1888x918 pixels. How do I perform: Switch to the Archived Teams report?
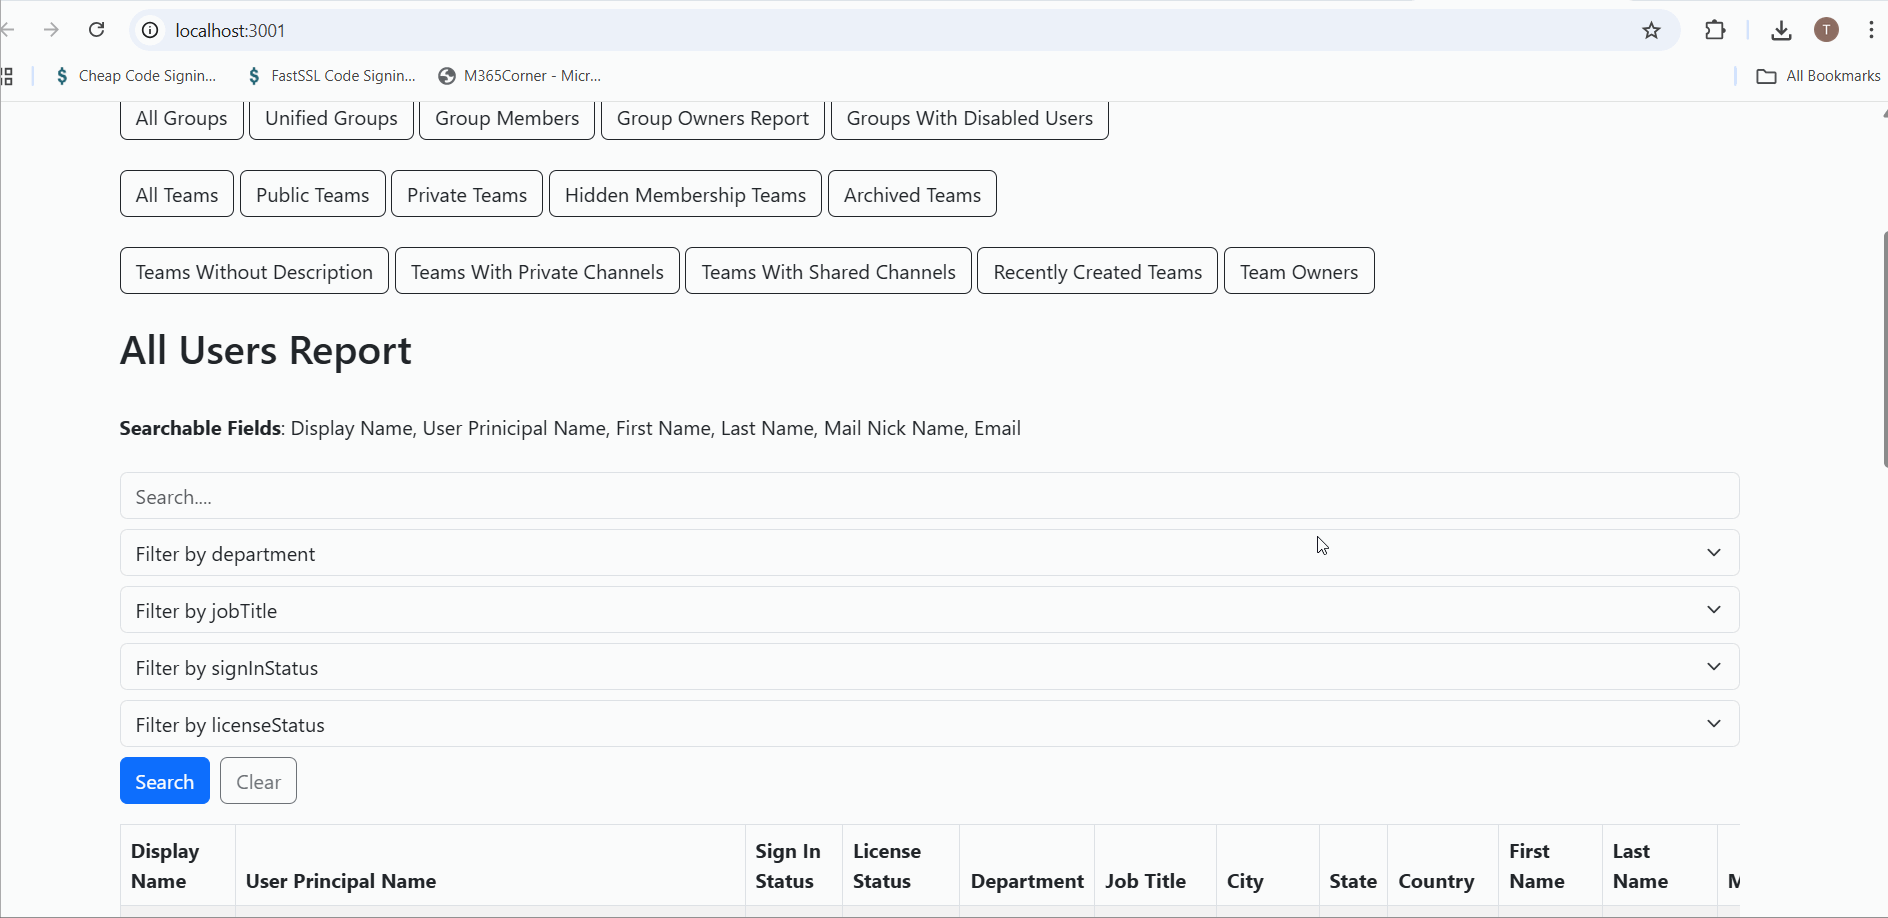click(x=912, y=194)
